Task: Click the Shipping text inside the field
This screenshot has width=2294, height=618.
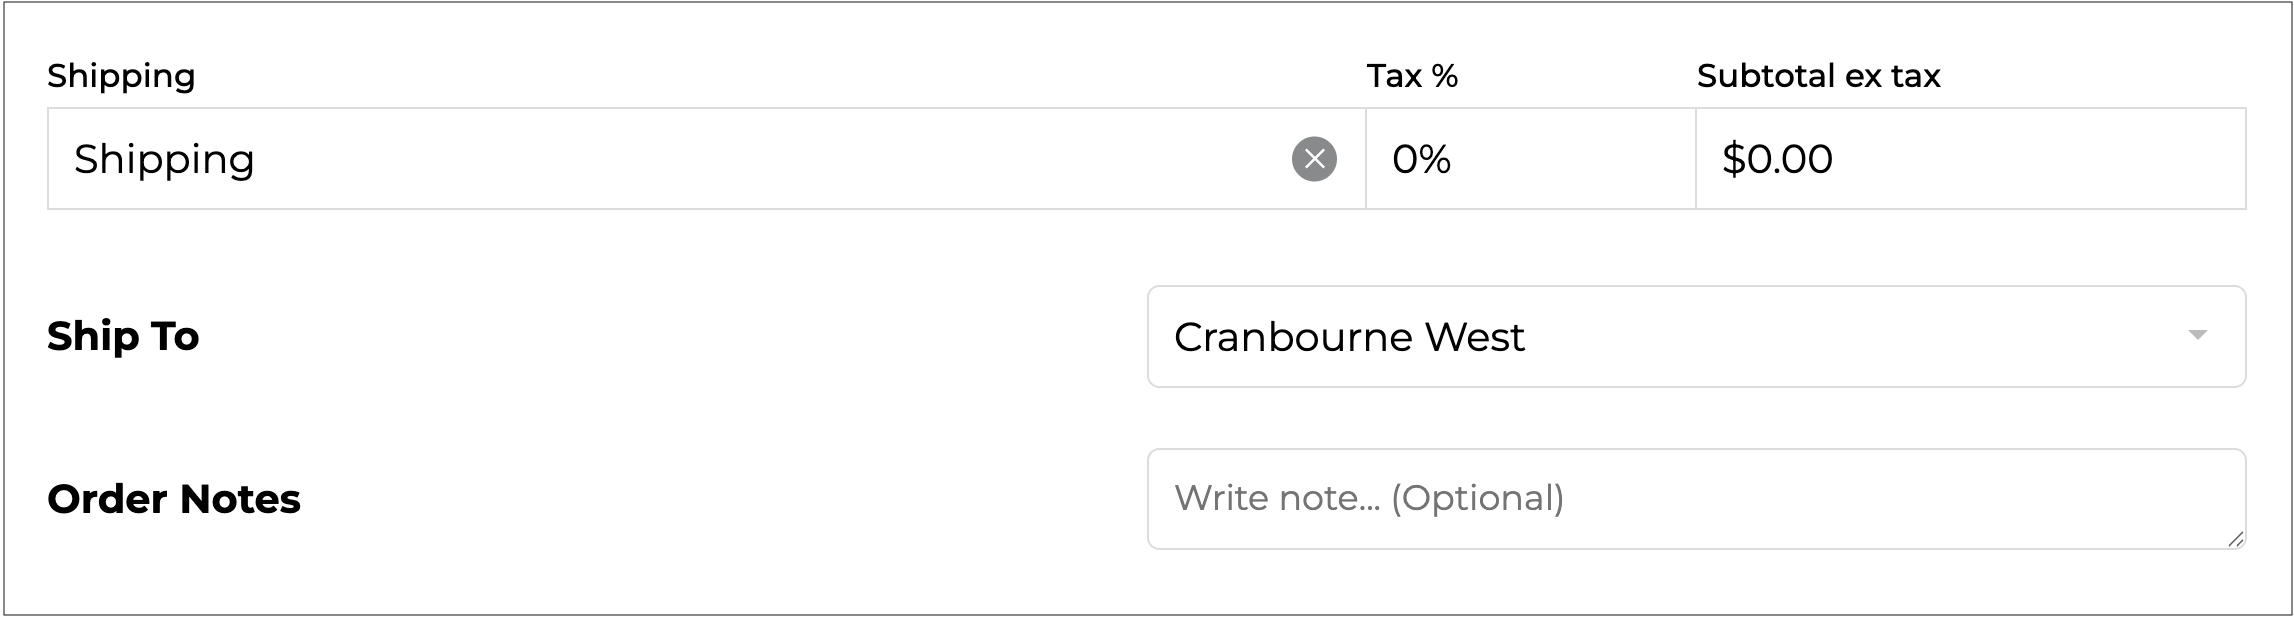Action: (x=164, y=159)
